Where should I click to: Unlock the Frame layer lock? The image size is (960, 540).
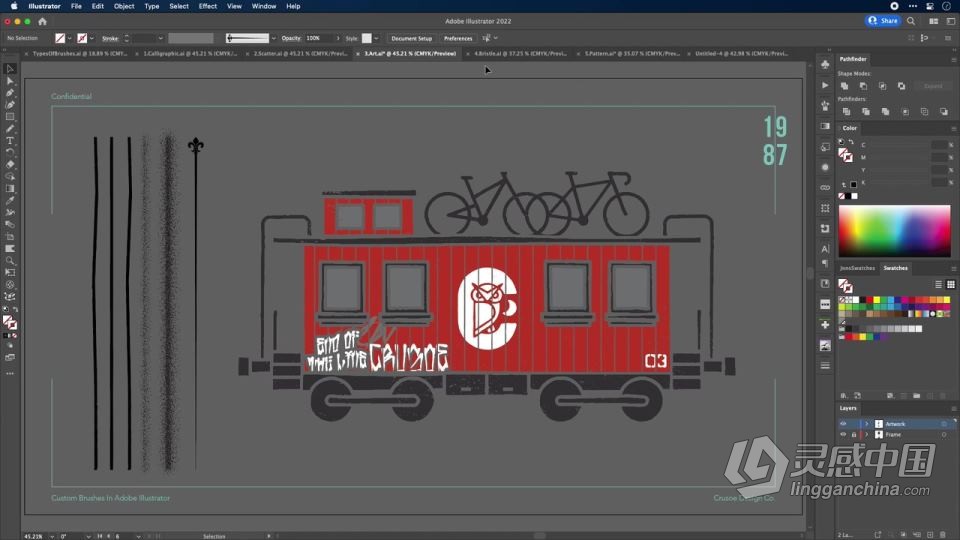853,435
